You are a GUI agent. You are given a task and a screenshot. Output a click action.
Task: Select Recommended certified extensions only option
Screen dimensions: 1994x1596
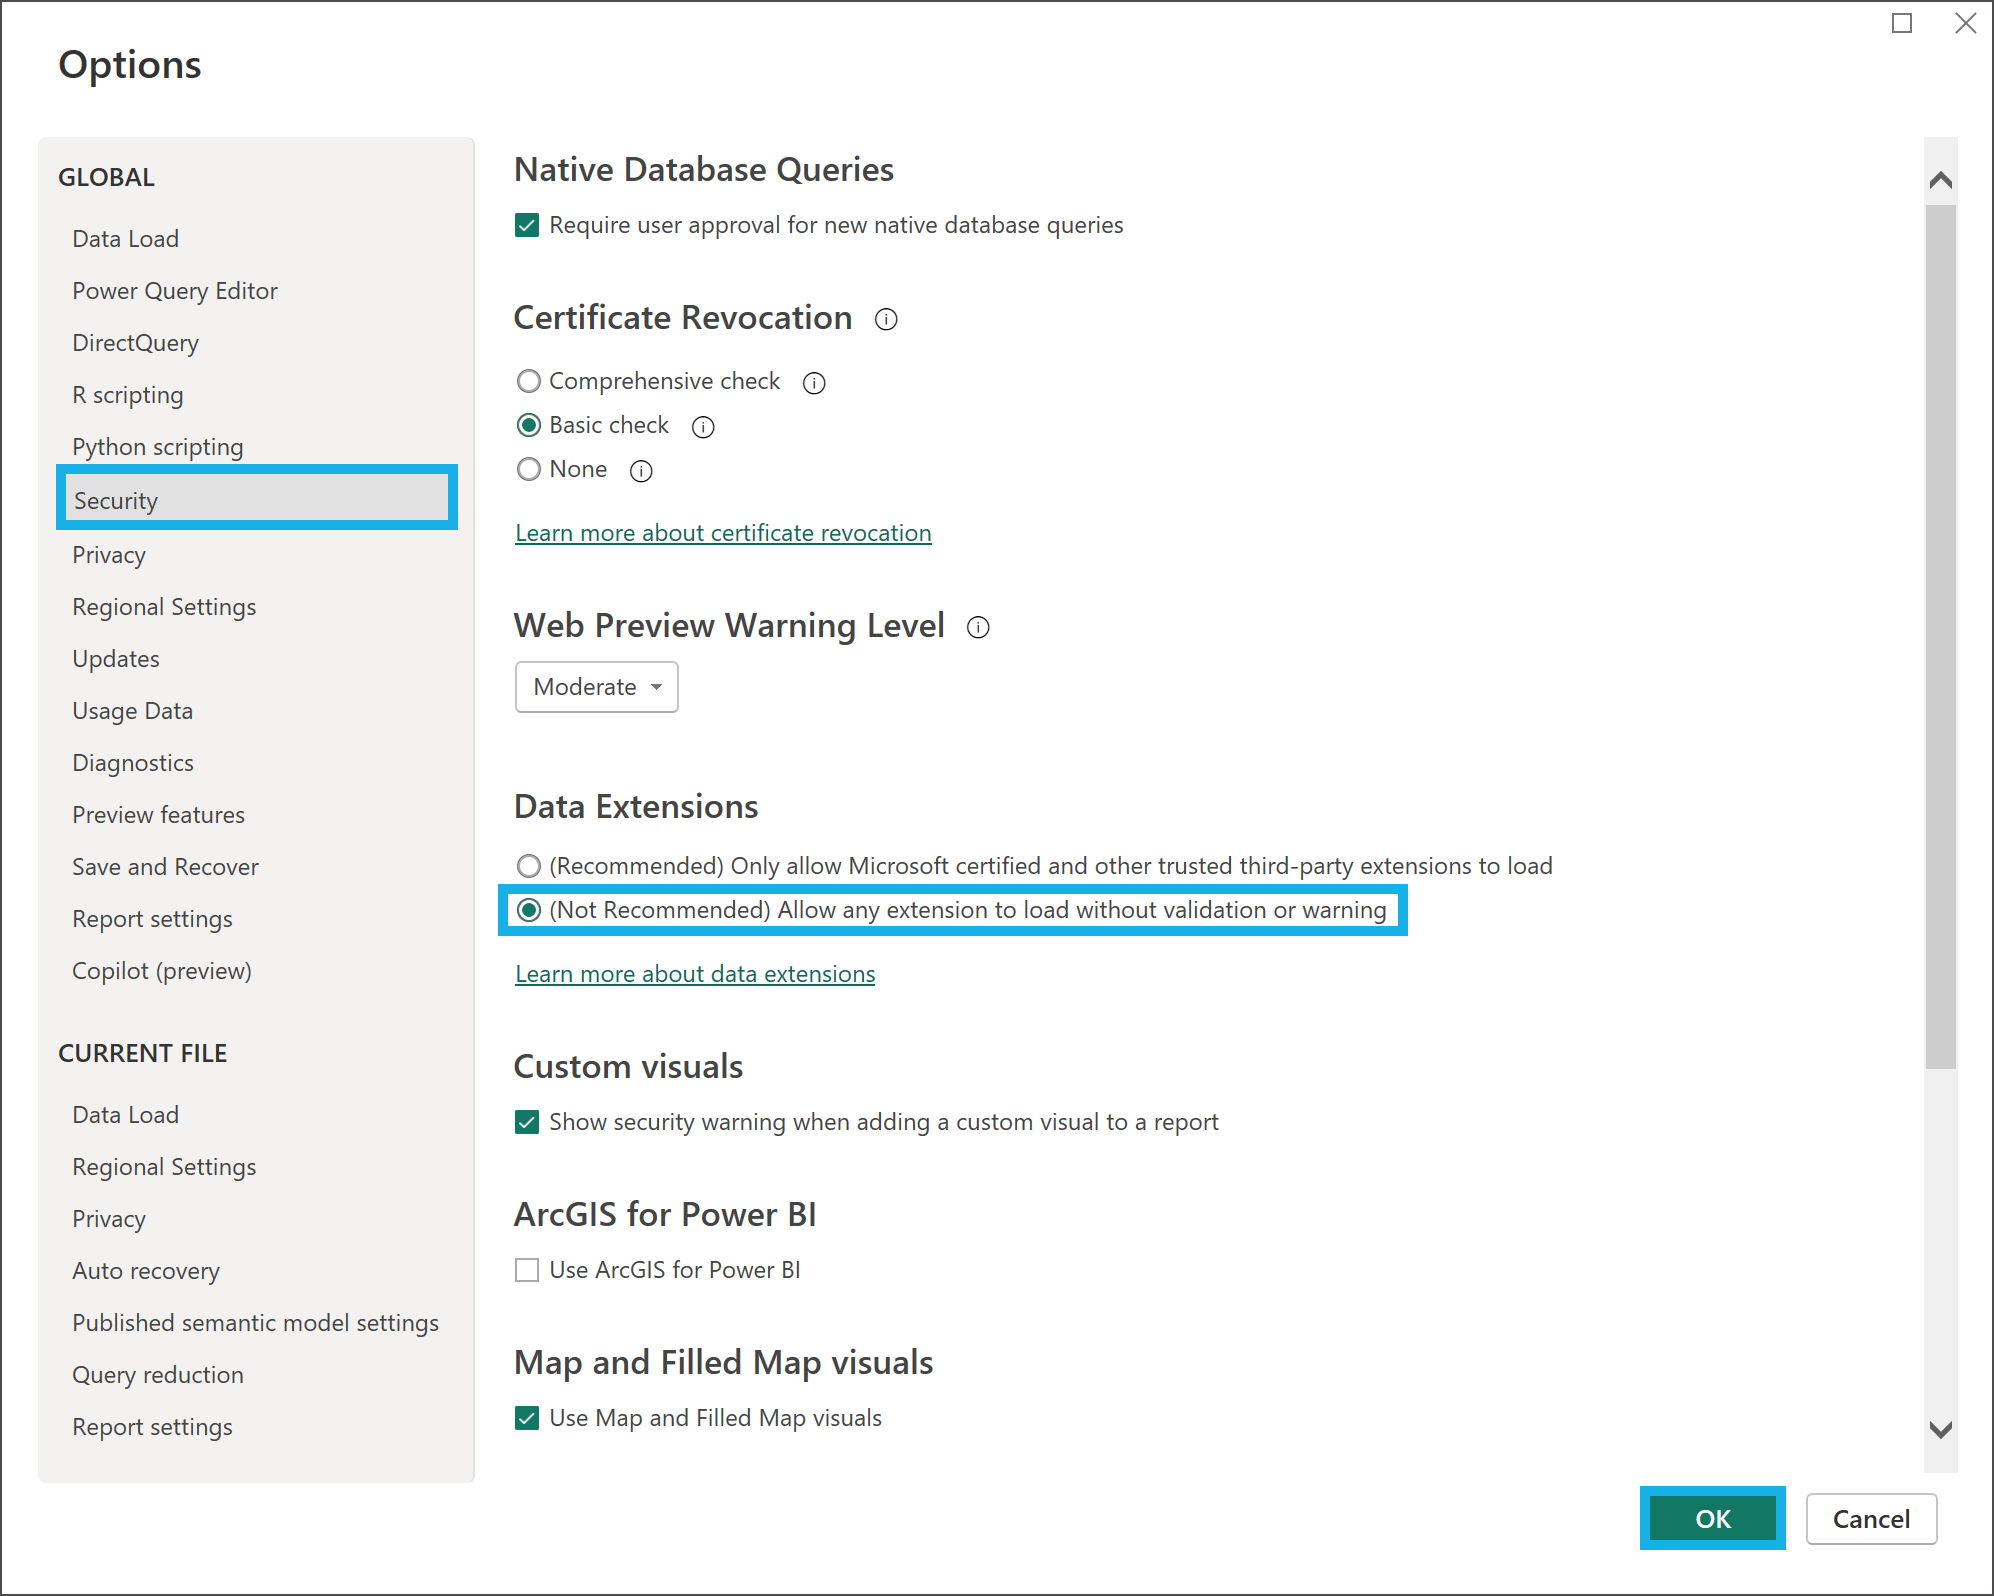(x=529, y=865)
